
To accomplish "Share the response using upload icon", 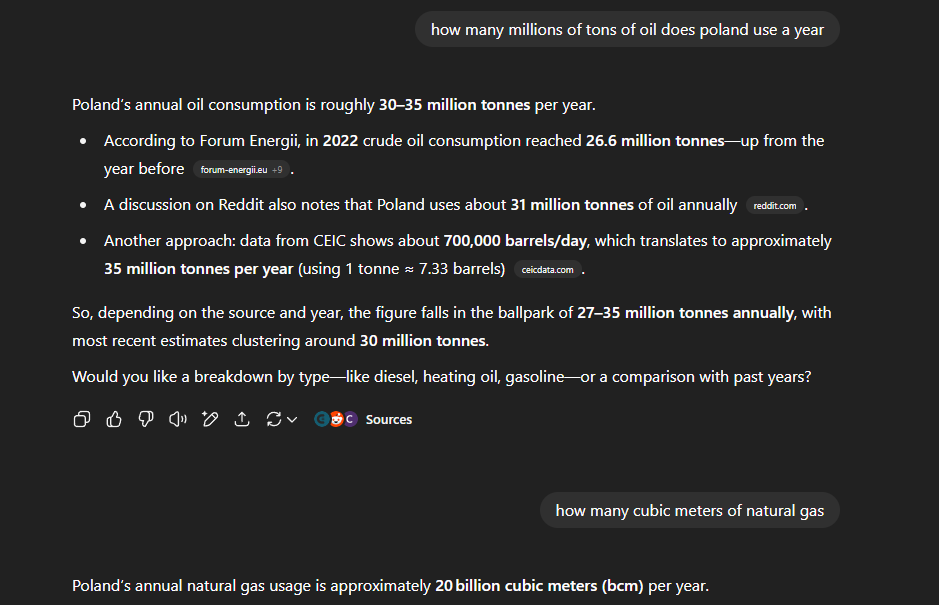I will [242, 419].
